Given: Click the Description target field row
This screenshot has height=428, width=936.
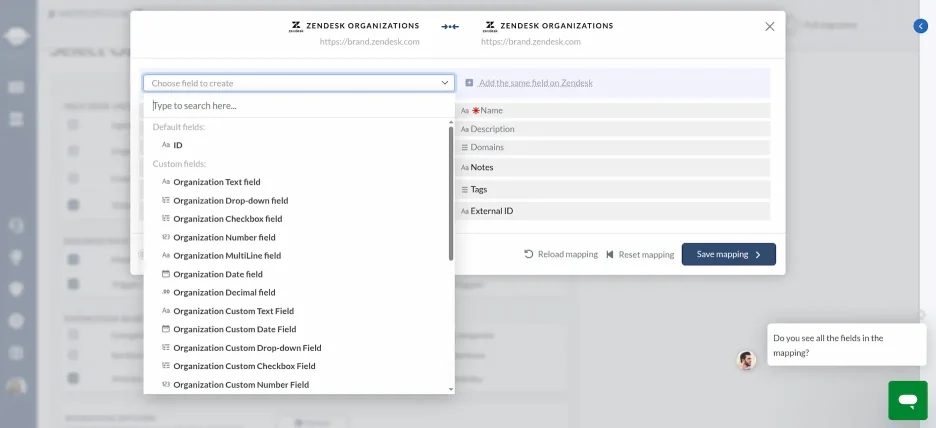Looking at the screenshot, I should click(612, 129).
